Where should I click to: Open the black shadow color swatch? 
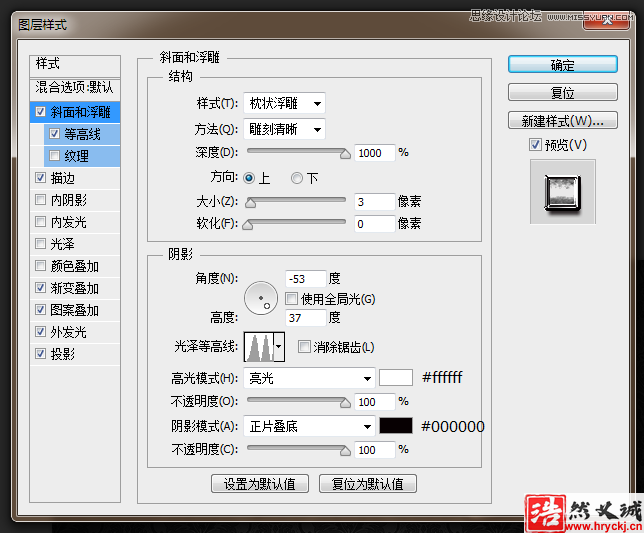396,426
